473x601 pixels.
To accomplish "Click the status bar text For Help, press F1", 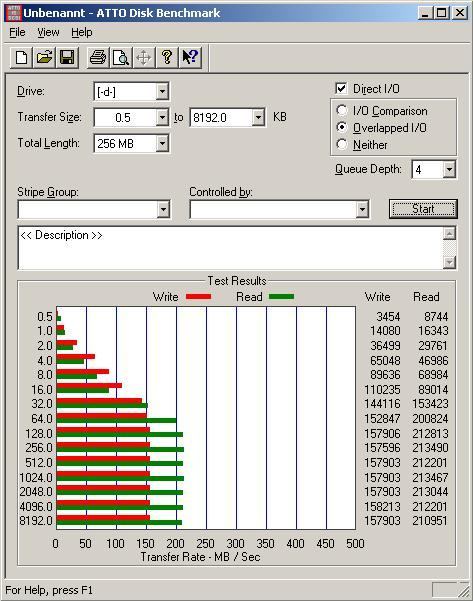I will [x=49, y=590].
